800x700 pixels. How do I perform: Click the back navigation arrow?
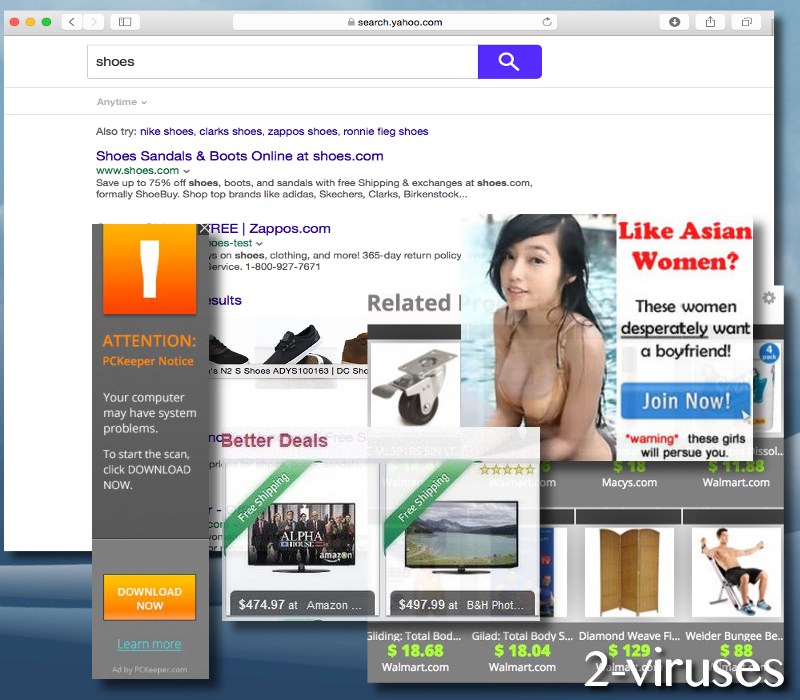[x=70, y=21]
